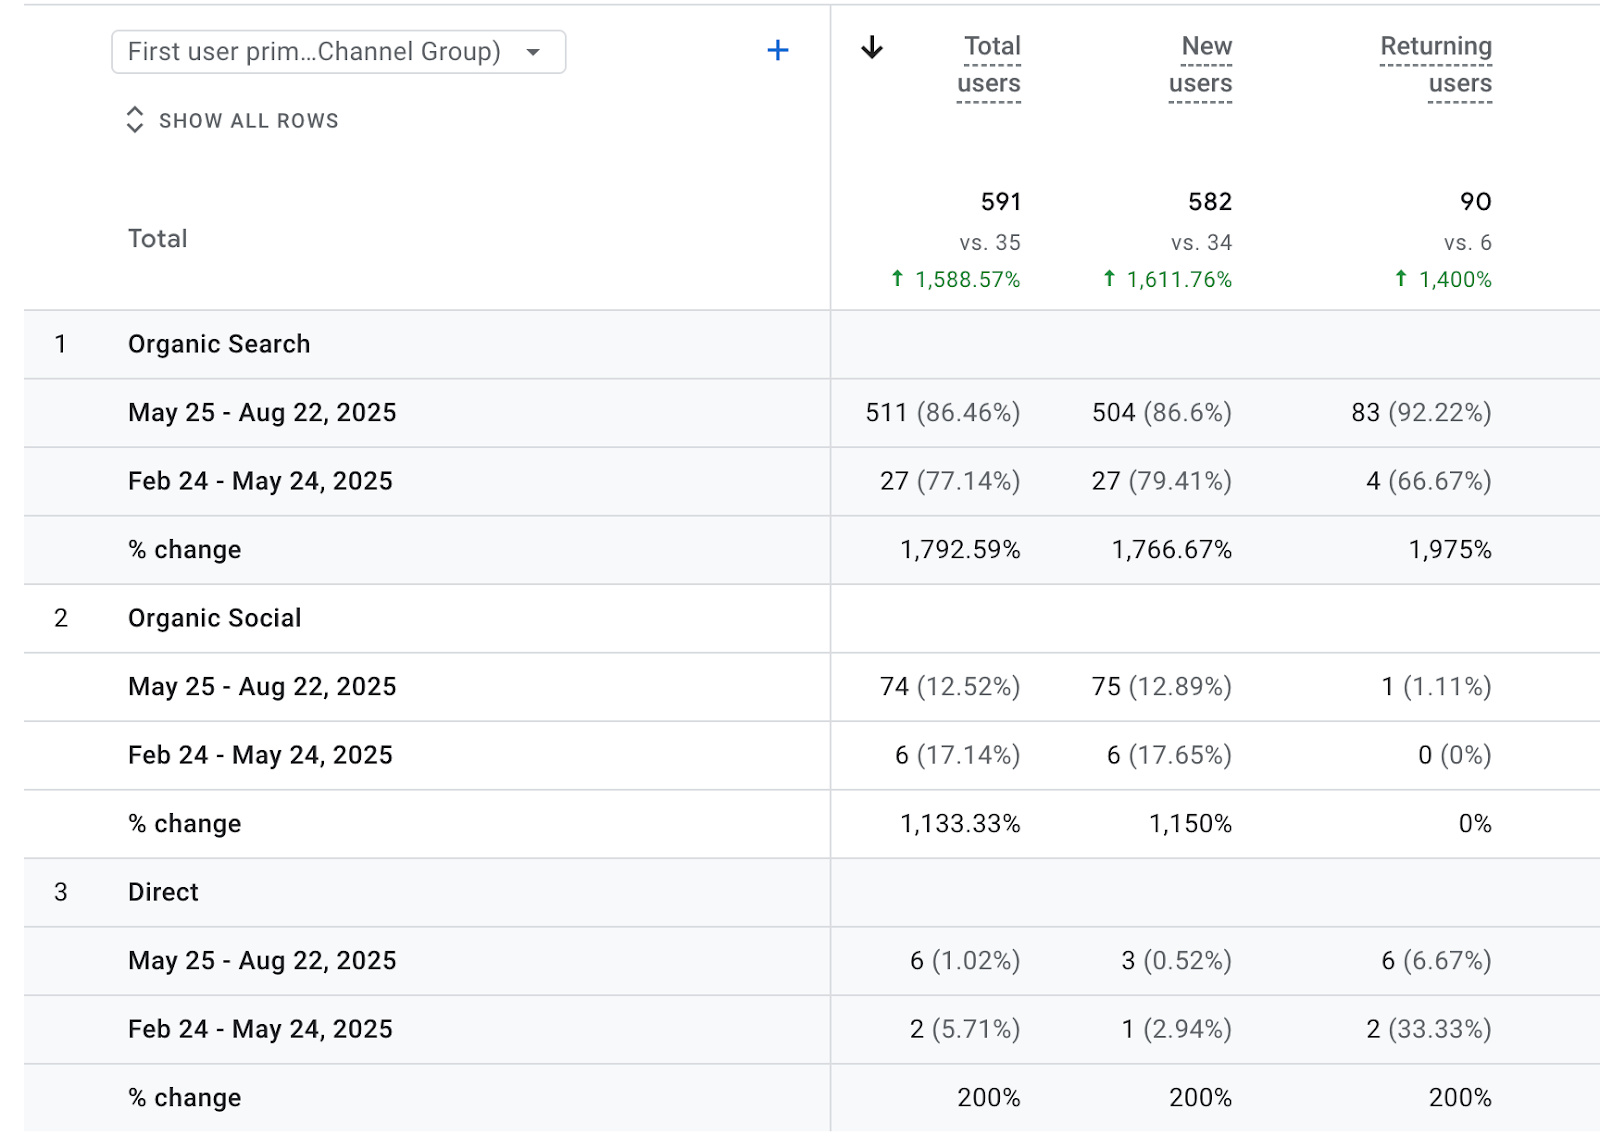The image size is (1600, 1148).
Task: Click the caret arrow in the dimension selector
Action: [x=534, y=52]
